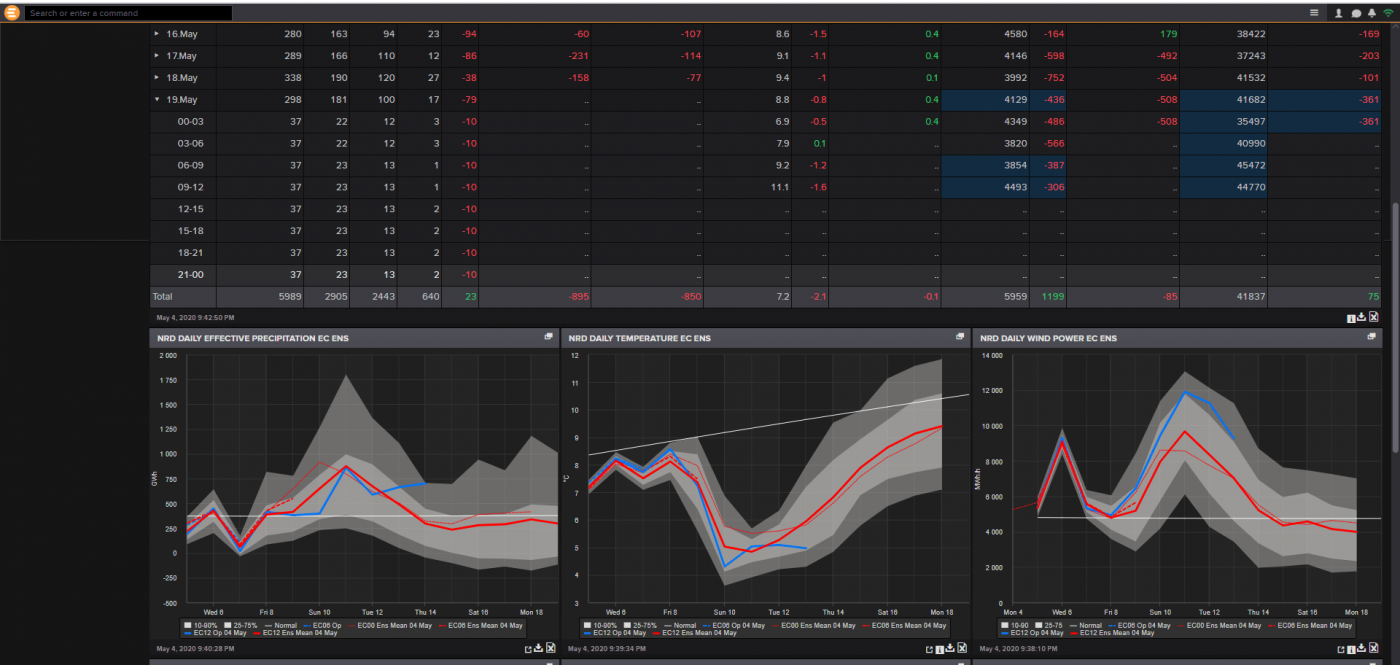Download the Effective Precipitation chart data
The width and height of the screenshot is (1400, 665).
coord(537,648)
